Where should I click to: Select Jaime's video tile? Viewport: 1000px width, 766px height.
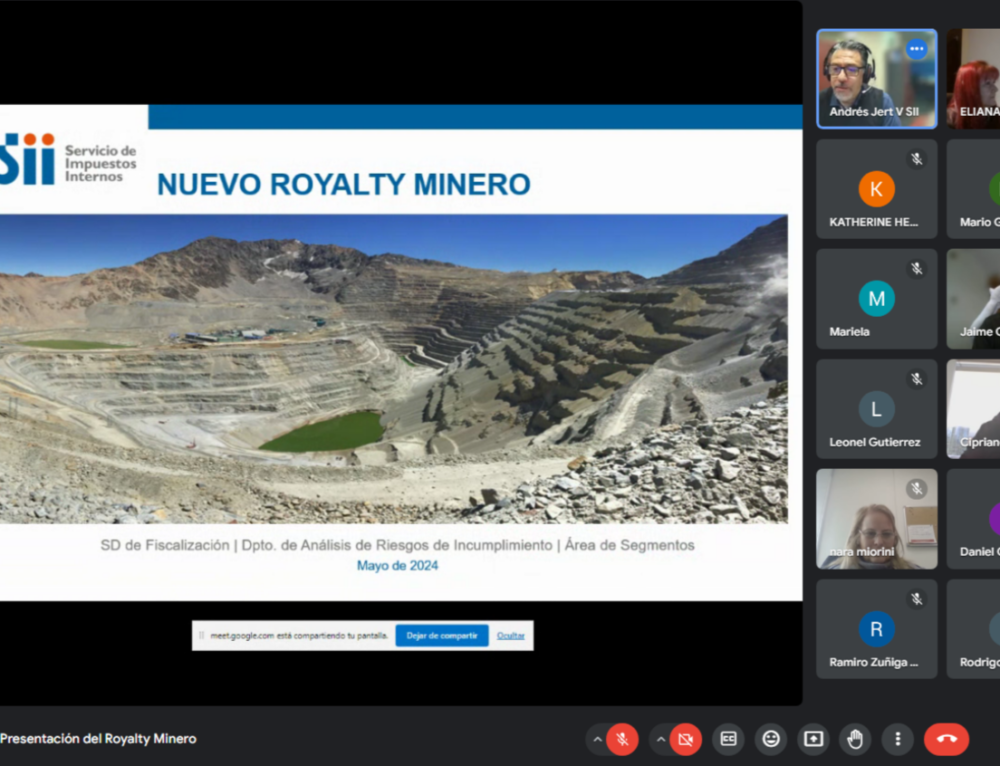(973, 298)
